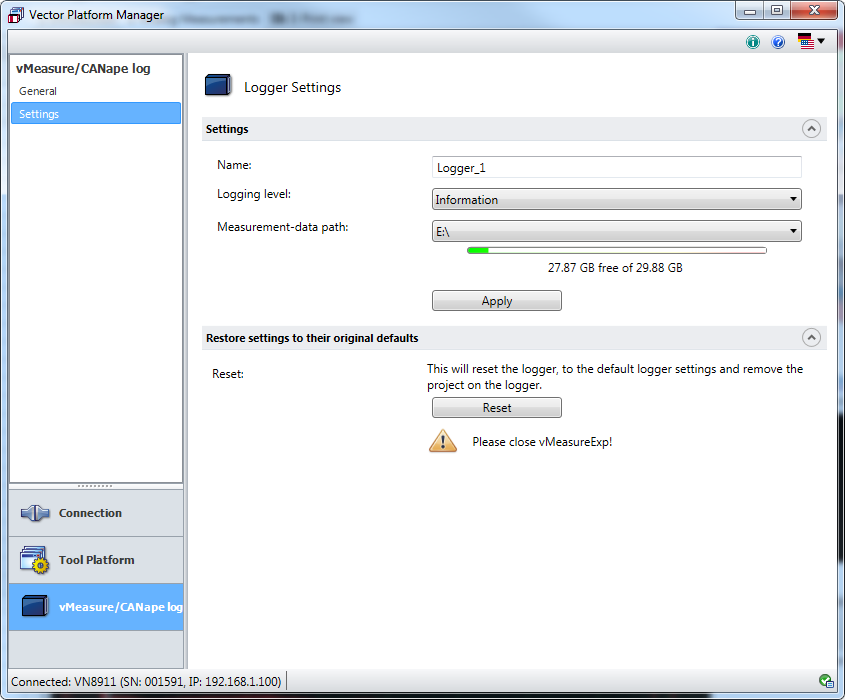Click the warning triangle icon
Image resolution: width=845 pixels, height=700 pixels.
(443, 441)
